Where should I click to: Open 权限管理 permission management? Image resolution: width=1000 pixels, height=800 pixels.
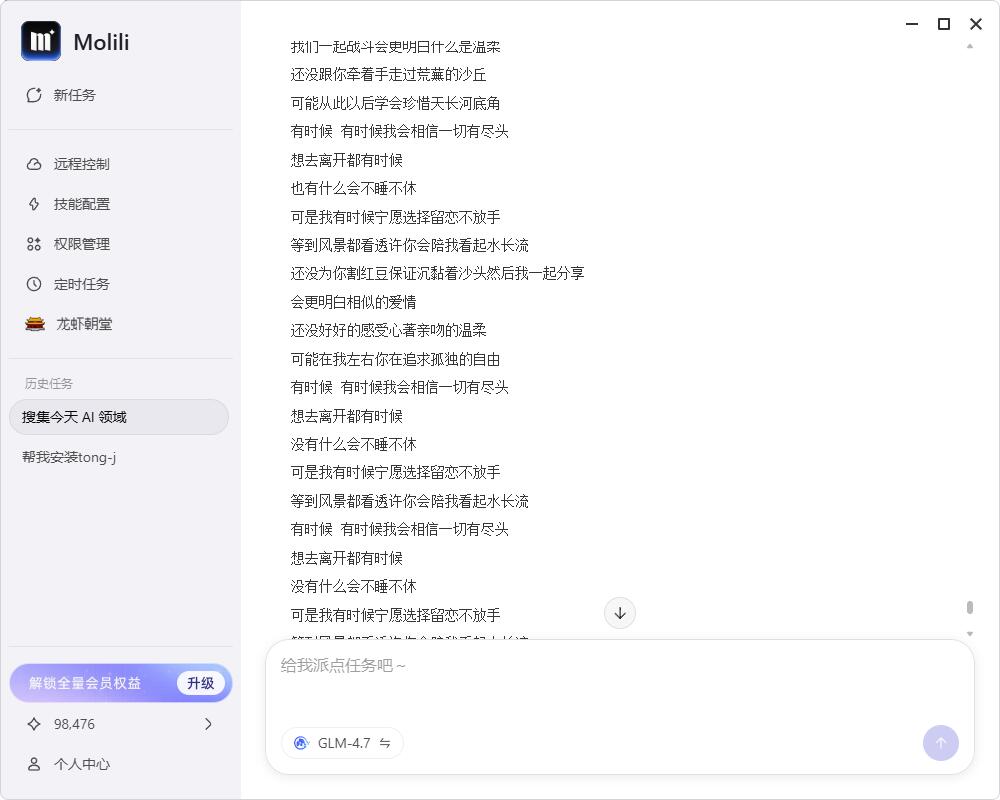click(x=81, y=244)
